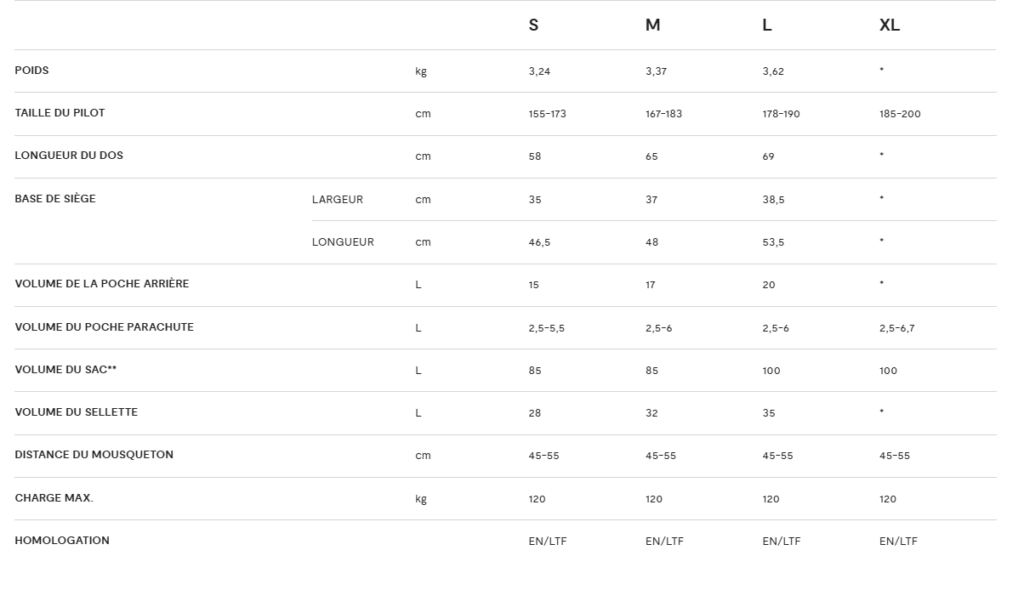Click the 2,5-6,7 parachute volume value
1024x590 pixels.
pyautogui.click(x=897, y=328)
